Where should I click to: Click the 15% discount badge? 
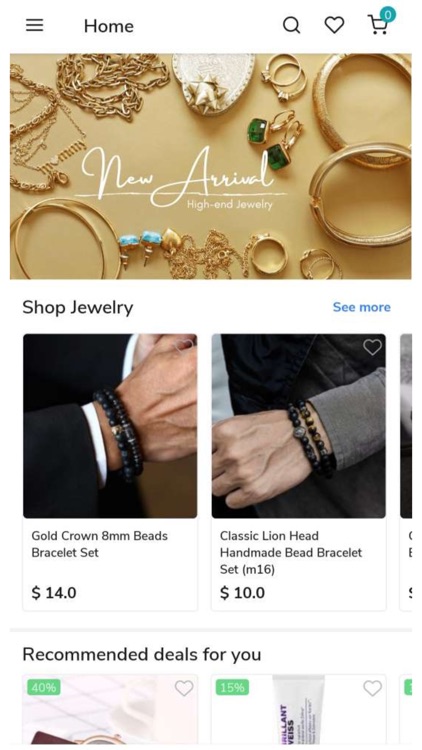[x=233, y=687]
